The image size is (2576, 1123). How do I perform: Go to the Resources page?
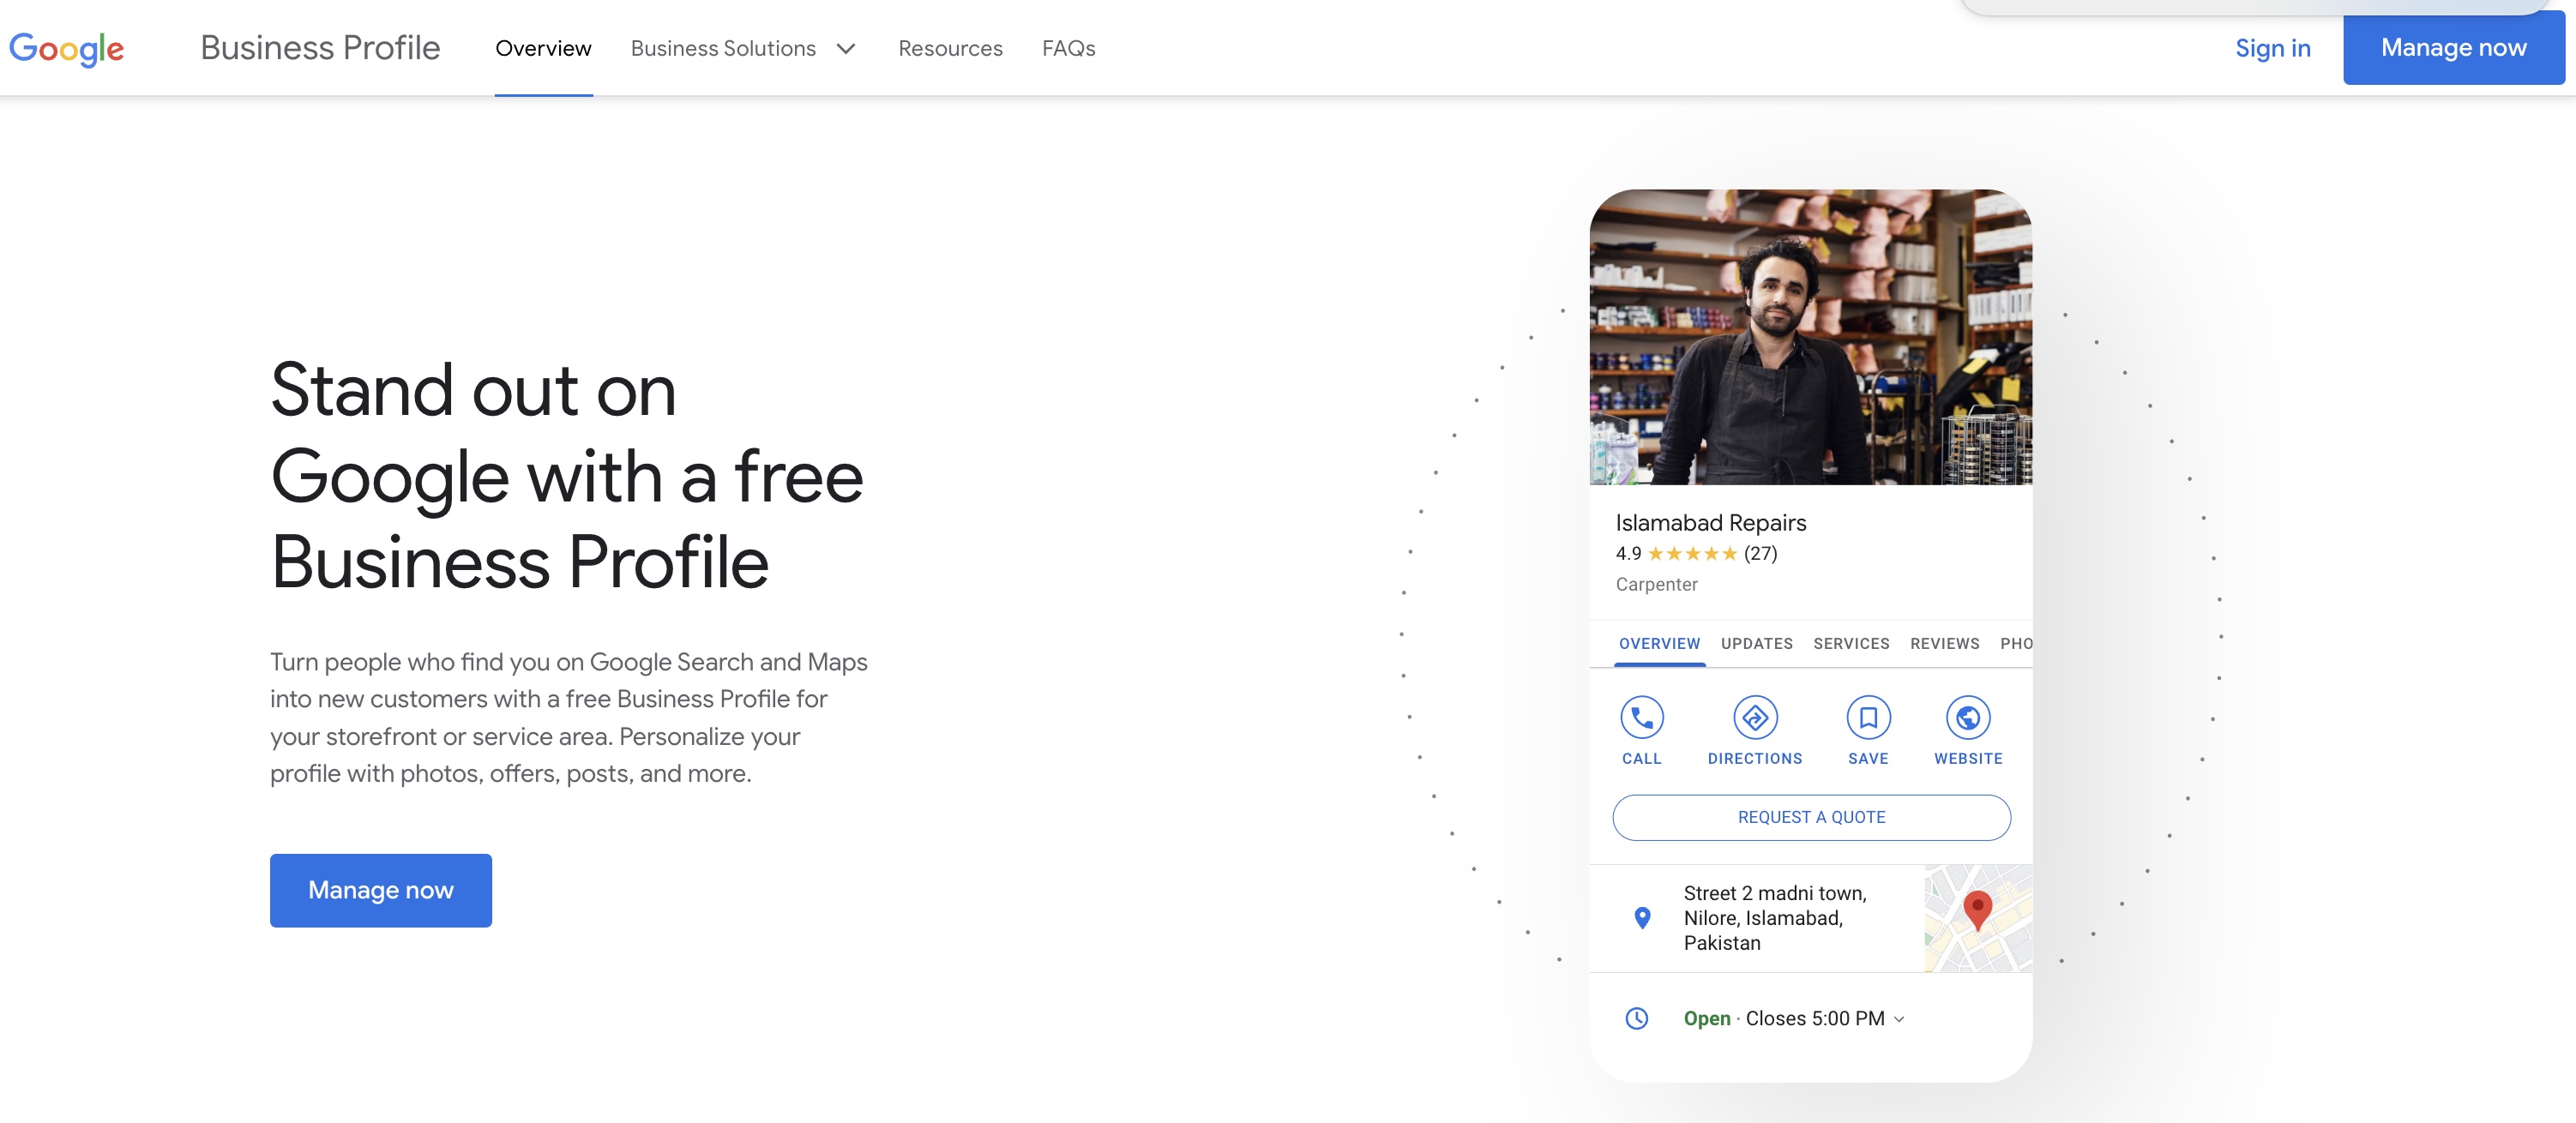point(949,48)
